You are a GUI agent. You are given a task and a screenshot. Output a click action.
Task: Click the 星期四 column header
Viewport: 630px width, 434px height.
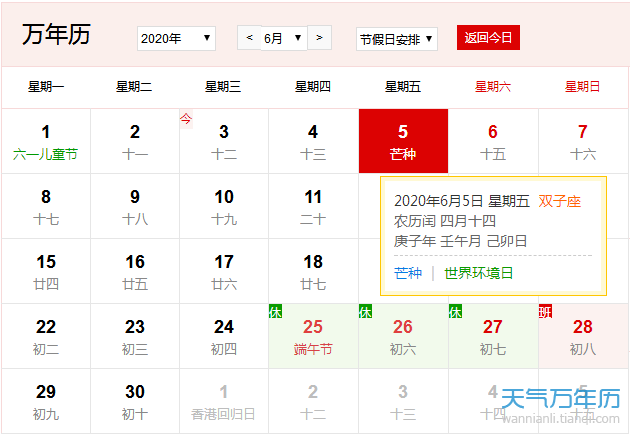tap(313, 87)
